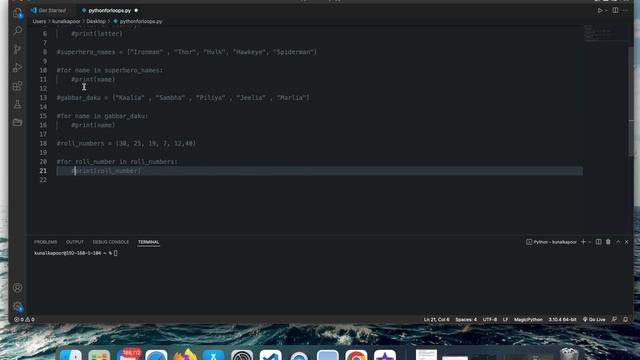
Task: Open the Accounts icon in the activity bar
Action: [x=18, y=288]
